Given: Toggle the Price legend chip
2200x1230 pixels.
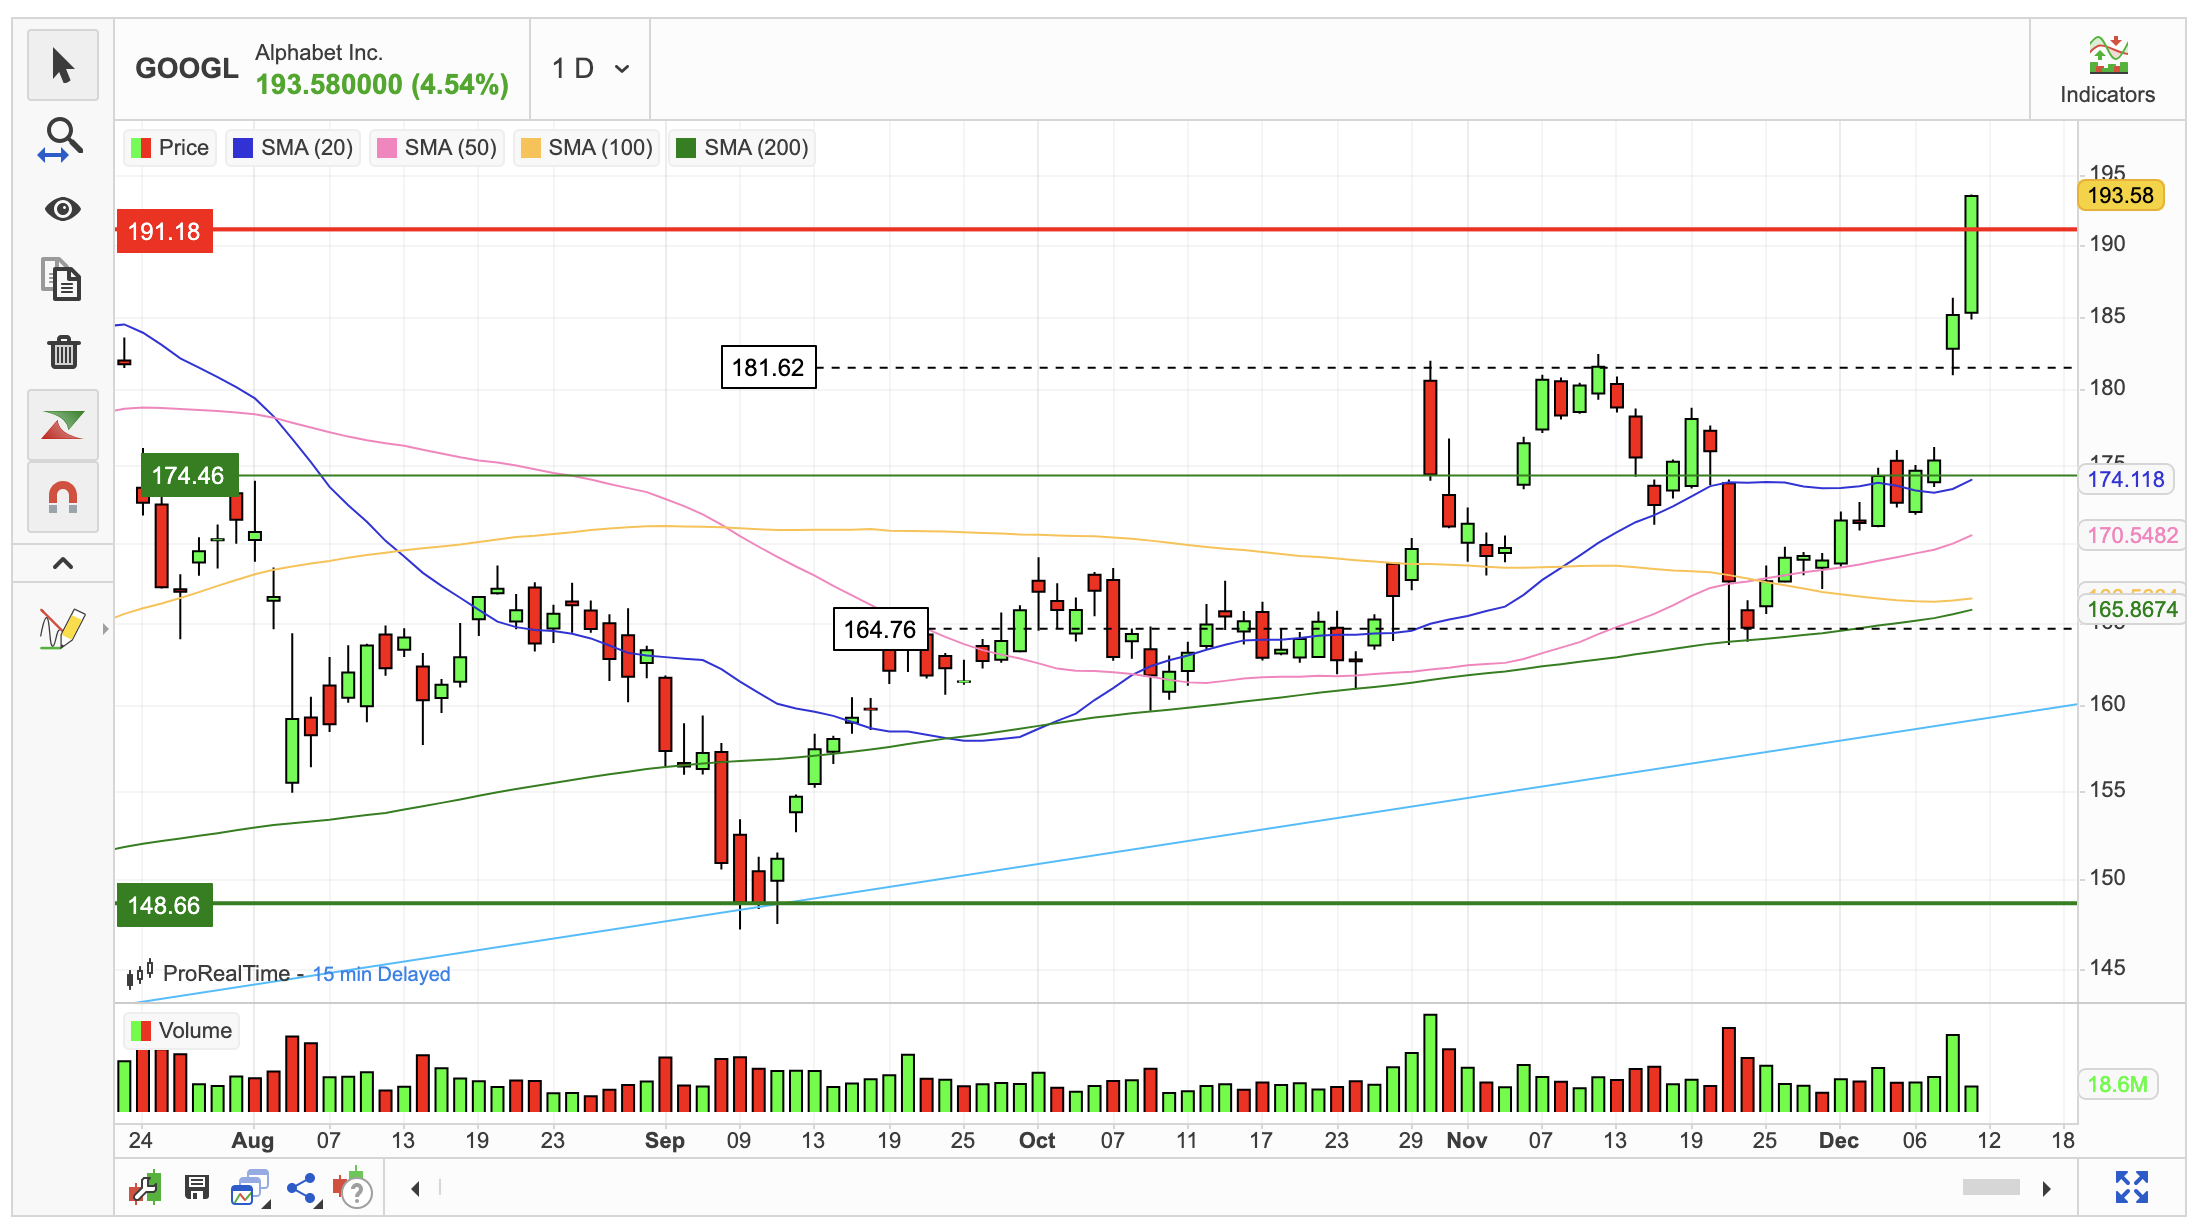Looking at the screenshot, I should pos(170,148).
